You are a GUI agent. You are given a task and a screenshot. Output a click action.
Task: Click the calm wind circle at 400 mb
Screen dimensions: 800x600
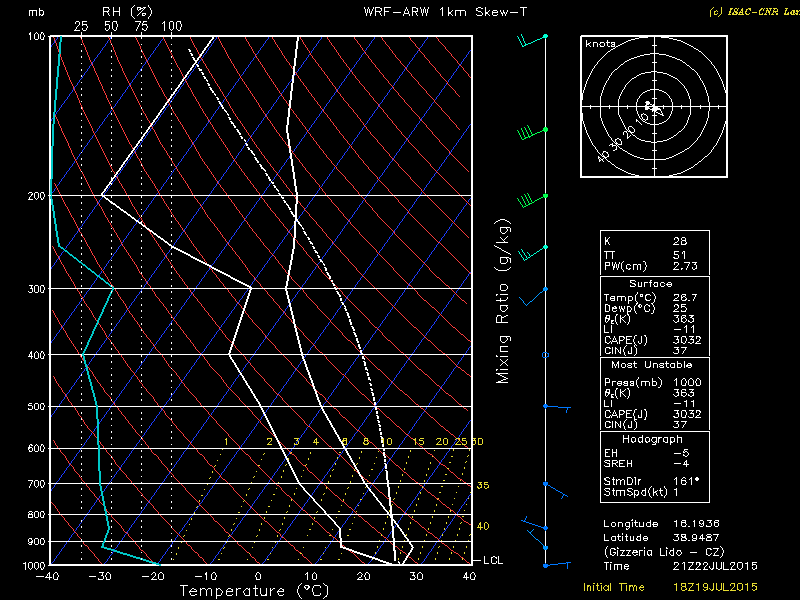[545, 355]
